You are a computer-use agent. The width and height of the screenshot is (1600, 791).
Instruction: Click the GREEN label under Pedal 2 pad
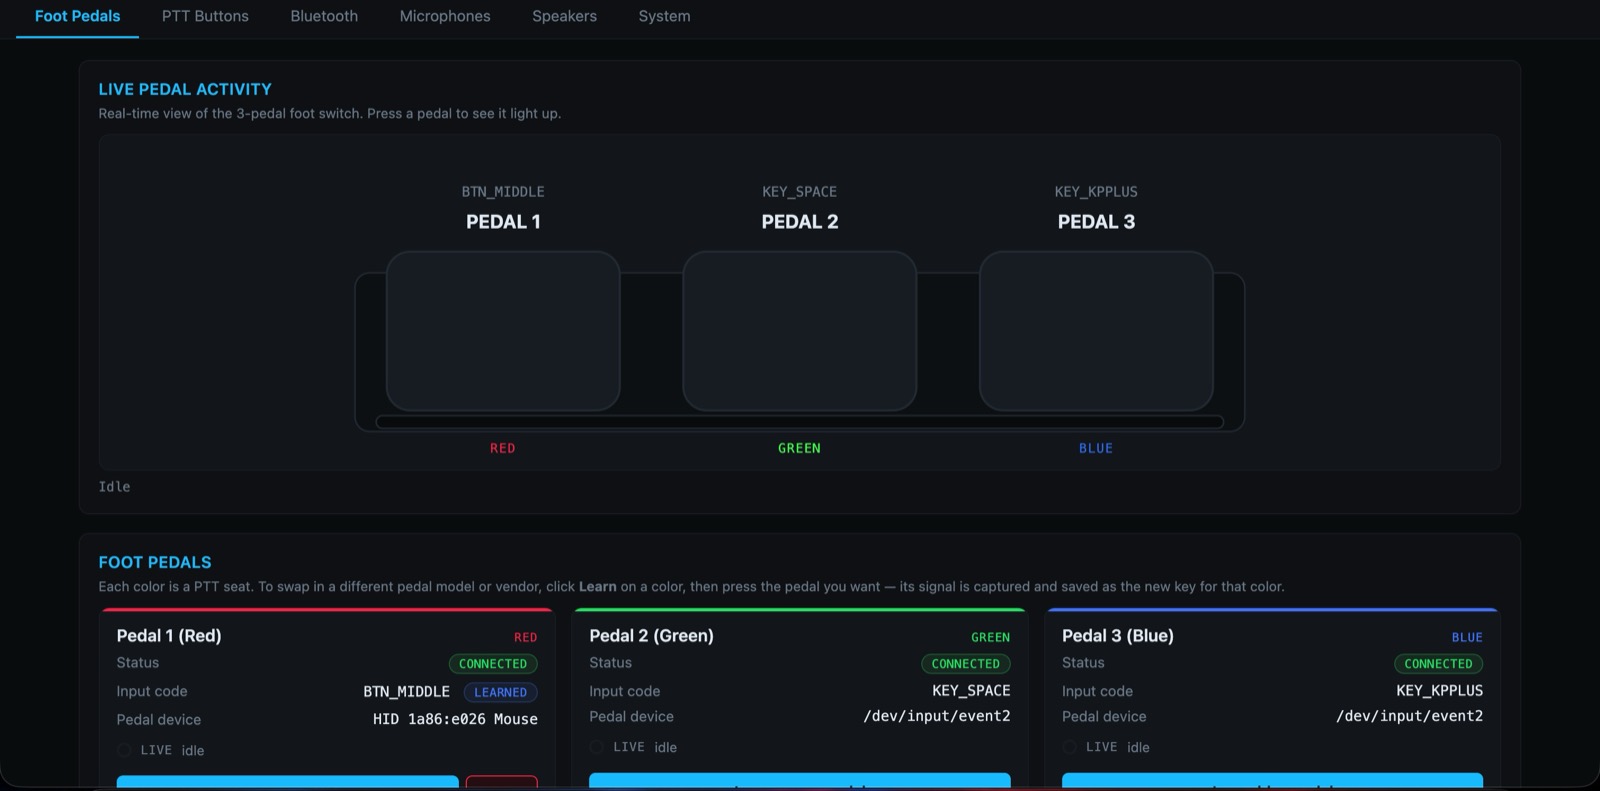799,448
